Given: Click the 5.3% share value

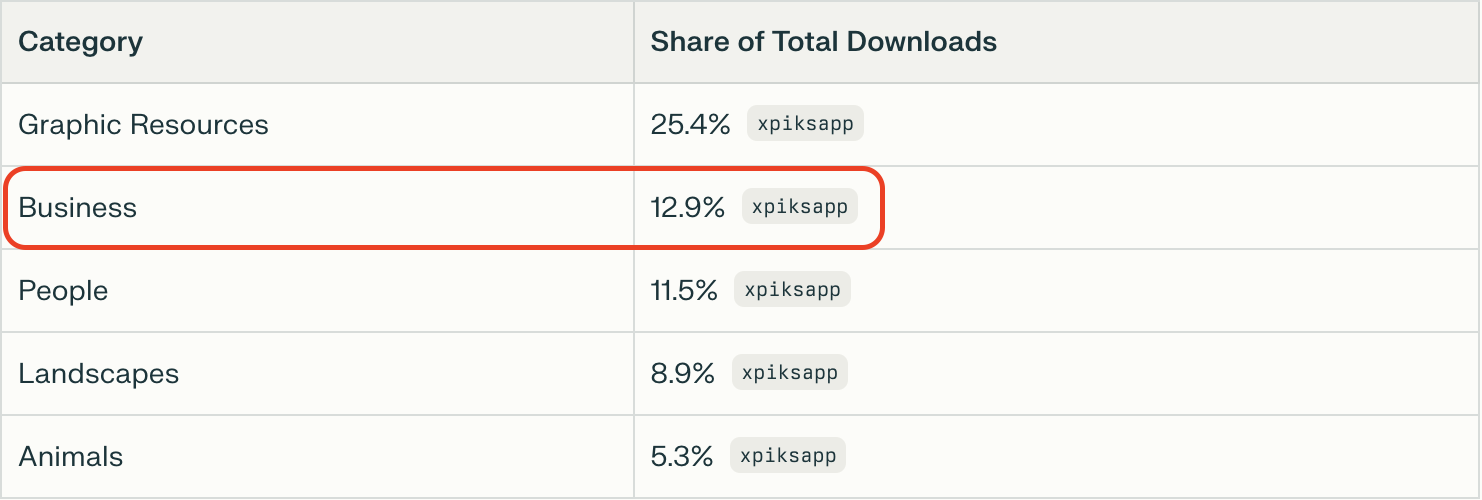Looking at the screenshot, I should pyautogui.click(x=681, y=457).
